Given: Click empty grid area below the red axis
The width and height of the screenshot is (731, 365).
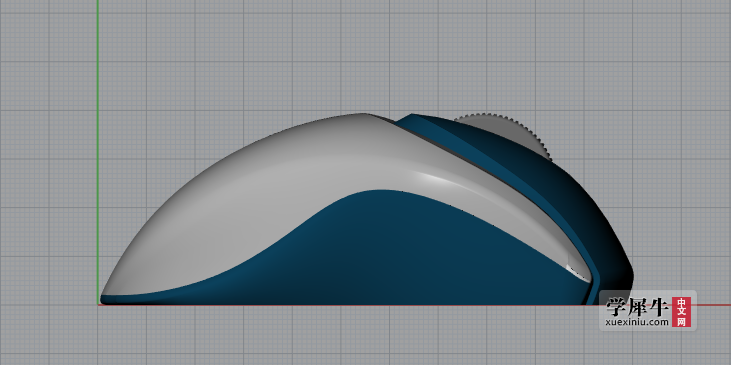Looking at the screenshot, I should tap(364, 336).
